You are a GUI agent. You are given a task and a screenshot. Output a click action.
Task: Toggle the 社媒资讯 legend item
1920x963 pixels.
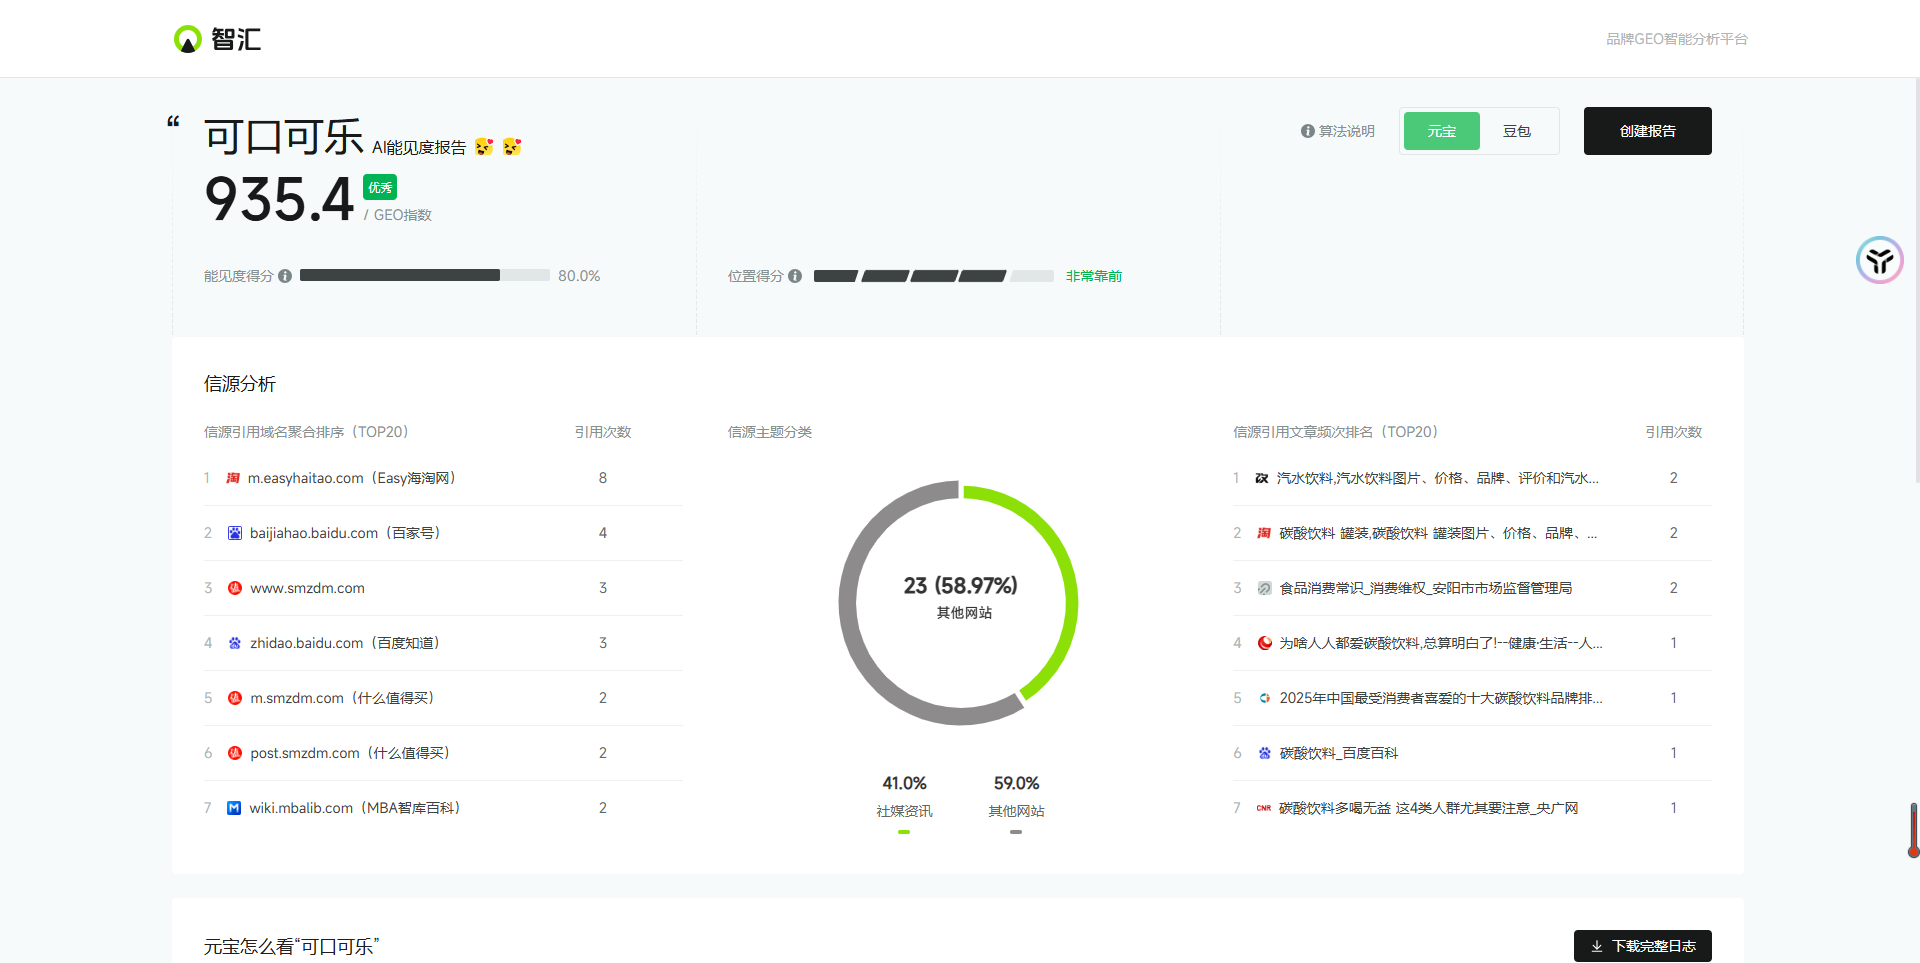tap(904, 811)
